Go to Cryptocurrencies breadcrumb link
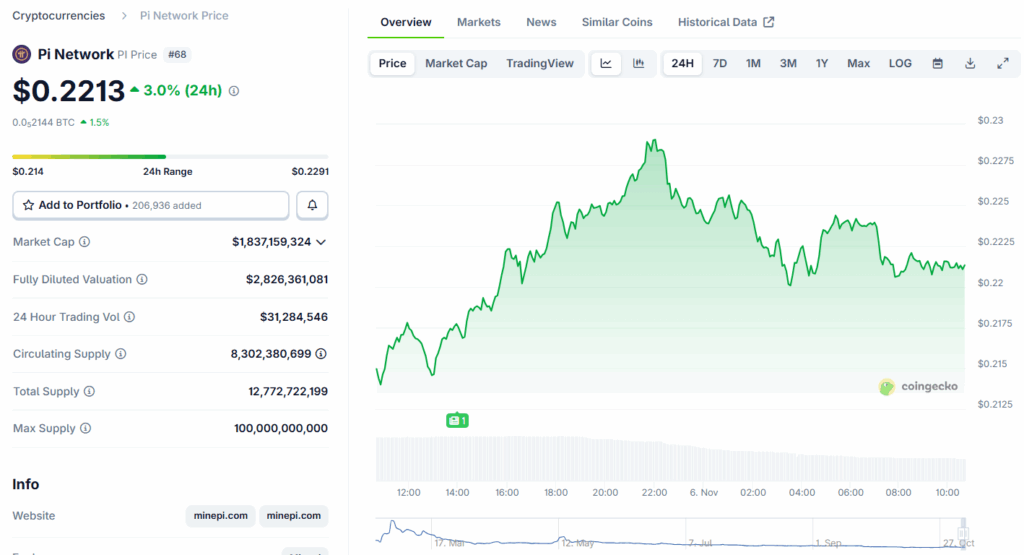The height and width of the screenshot is (555, 1024). point(59,16)
